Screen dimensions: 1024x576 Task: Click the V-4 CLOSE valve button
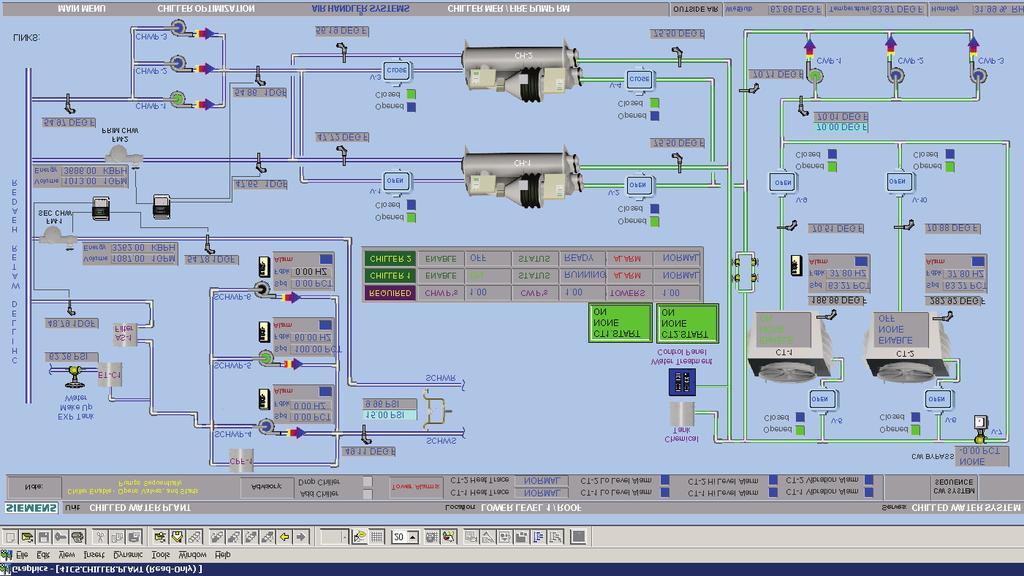click(x=639, y=79)
